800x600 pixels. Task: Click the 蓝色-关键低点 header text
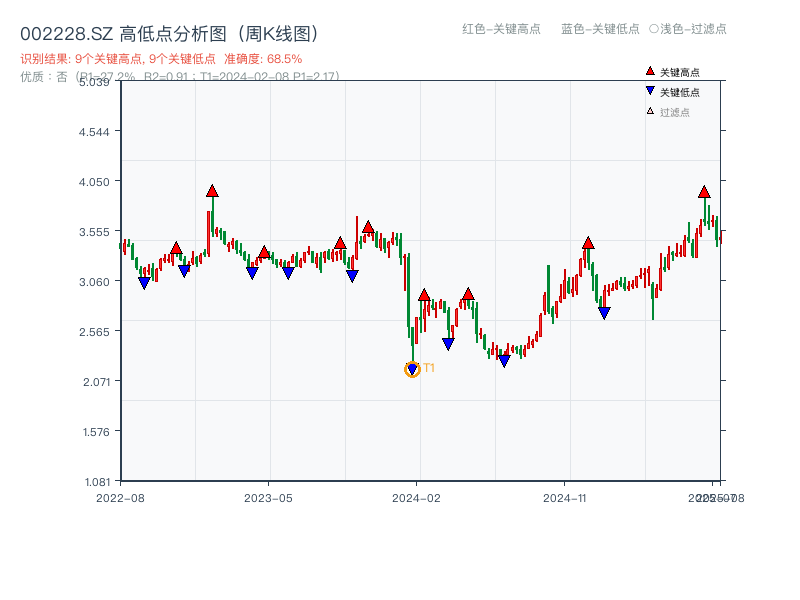point(600,29)
